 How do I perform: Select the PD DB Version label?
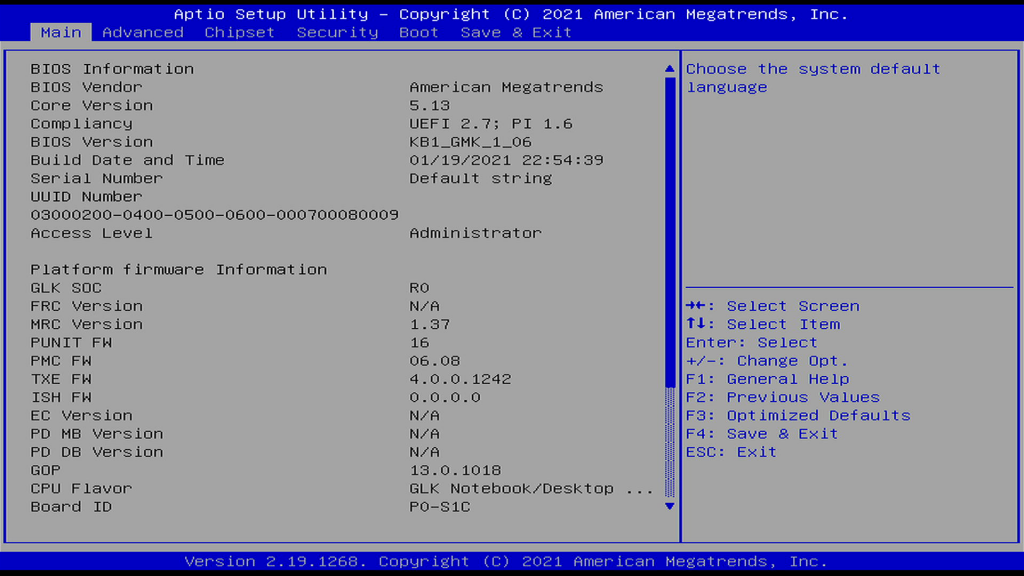(97, 453)
